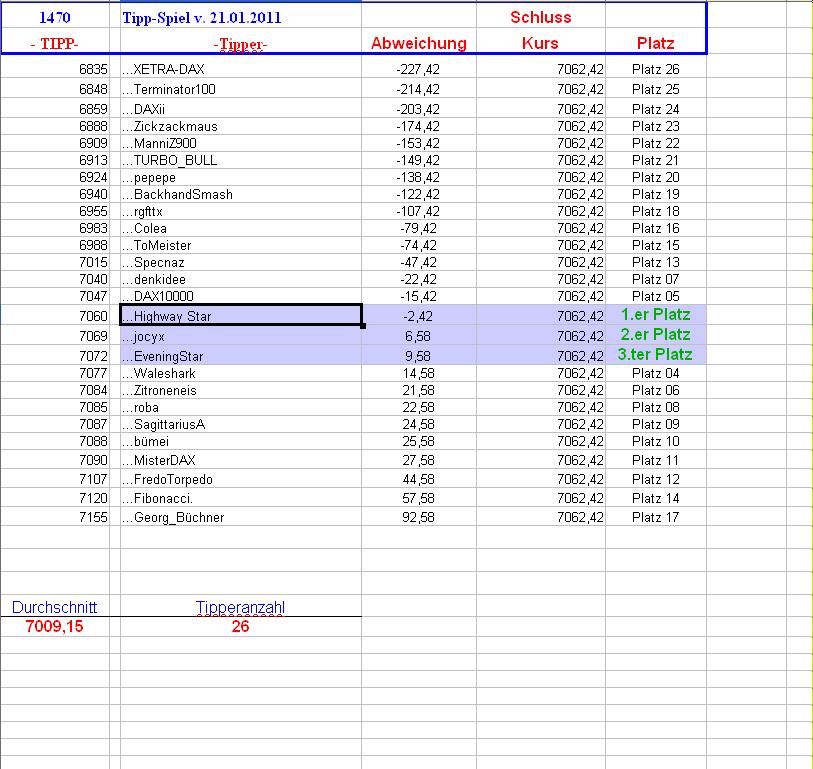Select the Platz 04 cell

point(655,373)
